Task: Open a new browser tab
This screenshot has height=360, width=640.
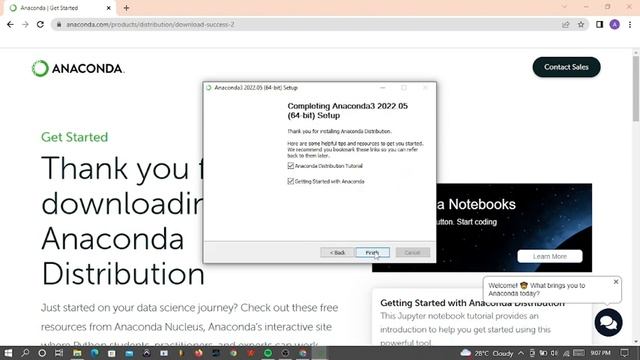Action: point(126,8)
